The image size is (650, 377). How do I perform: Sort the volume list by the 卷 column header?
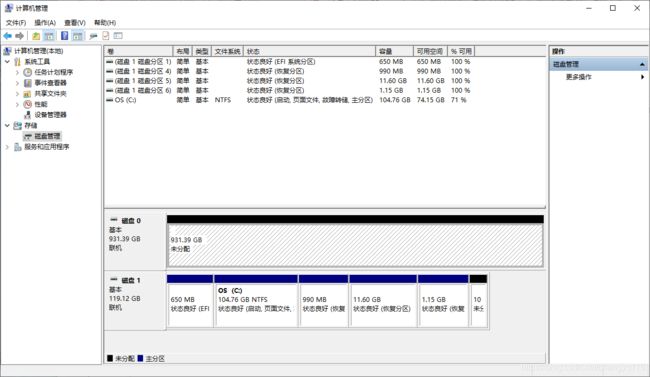click(x=138, y=51)
